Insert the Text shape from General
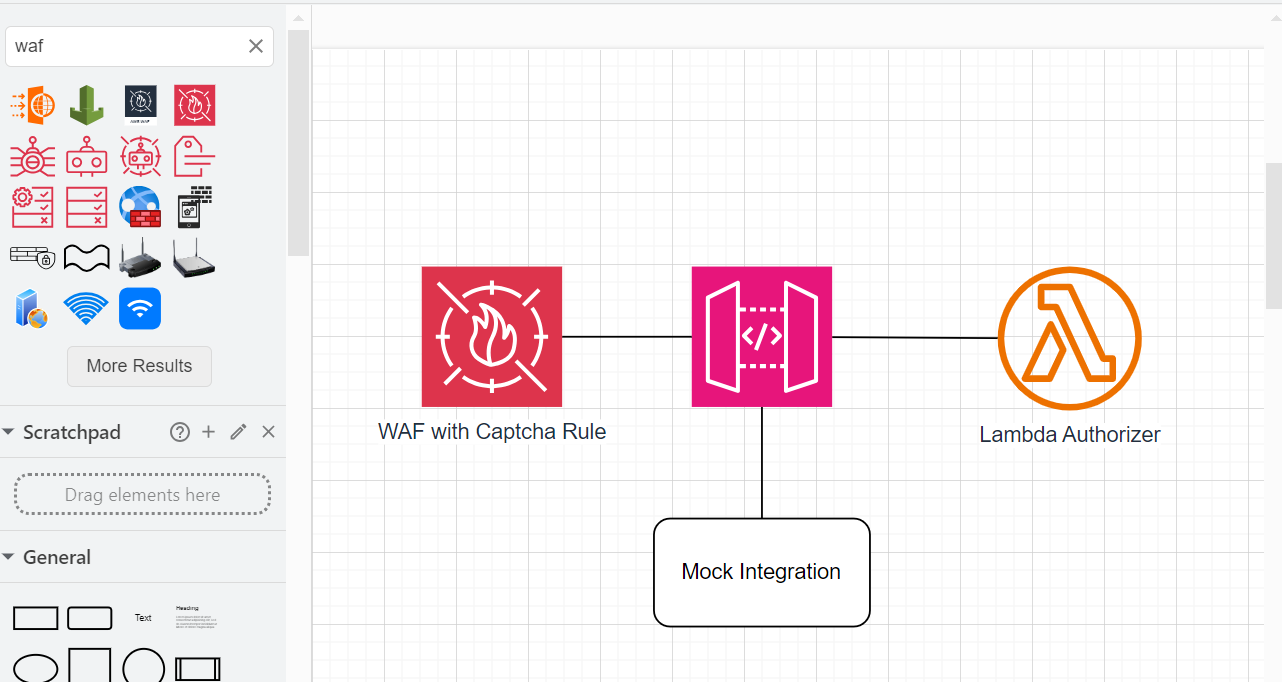 [x=143, y=618]
